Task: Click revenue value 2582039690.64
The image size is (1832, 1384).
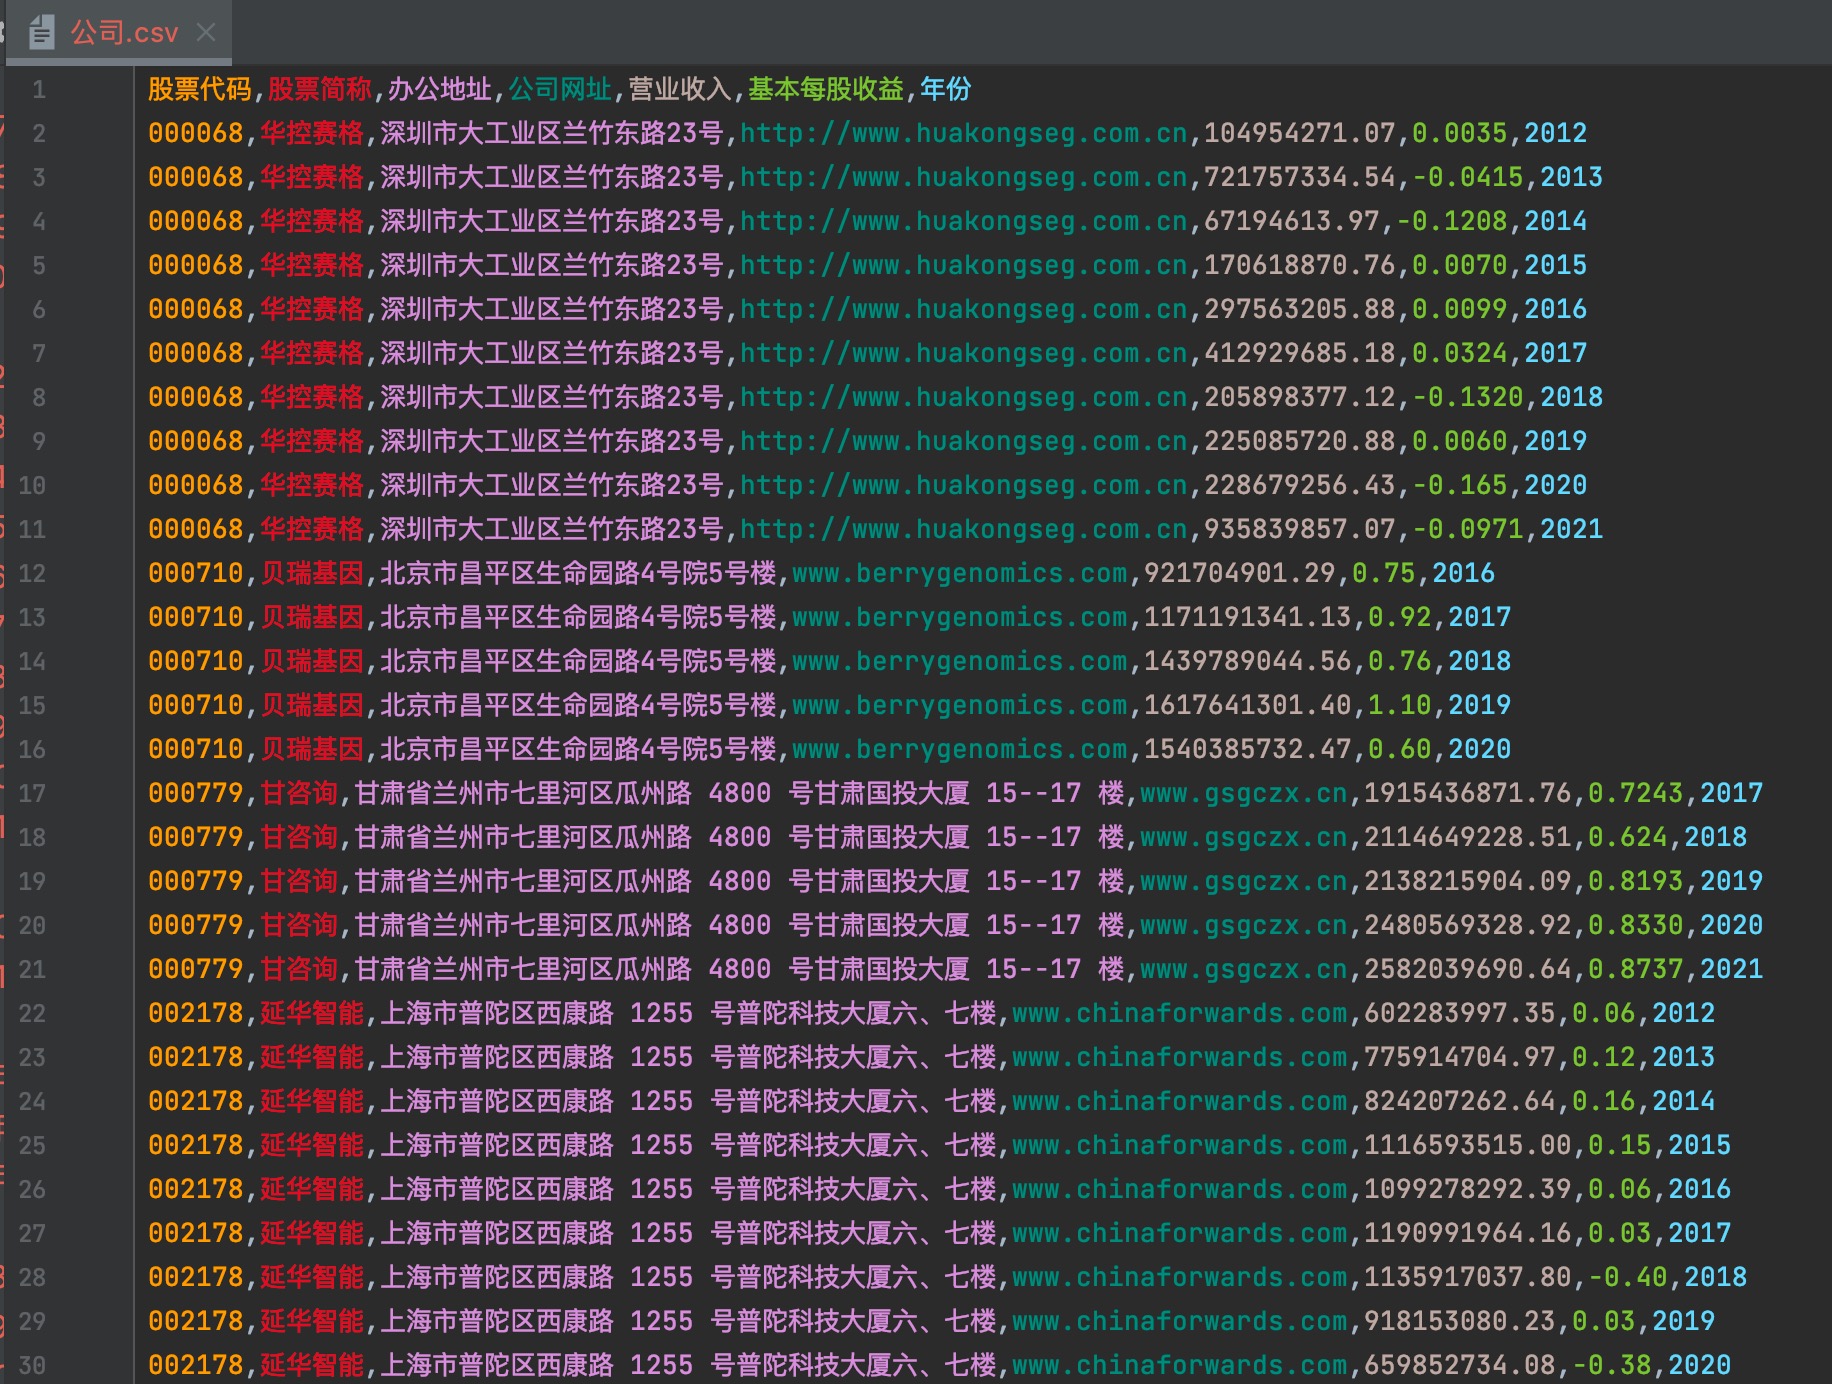Action: click(x=1468, y=969)
